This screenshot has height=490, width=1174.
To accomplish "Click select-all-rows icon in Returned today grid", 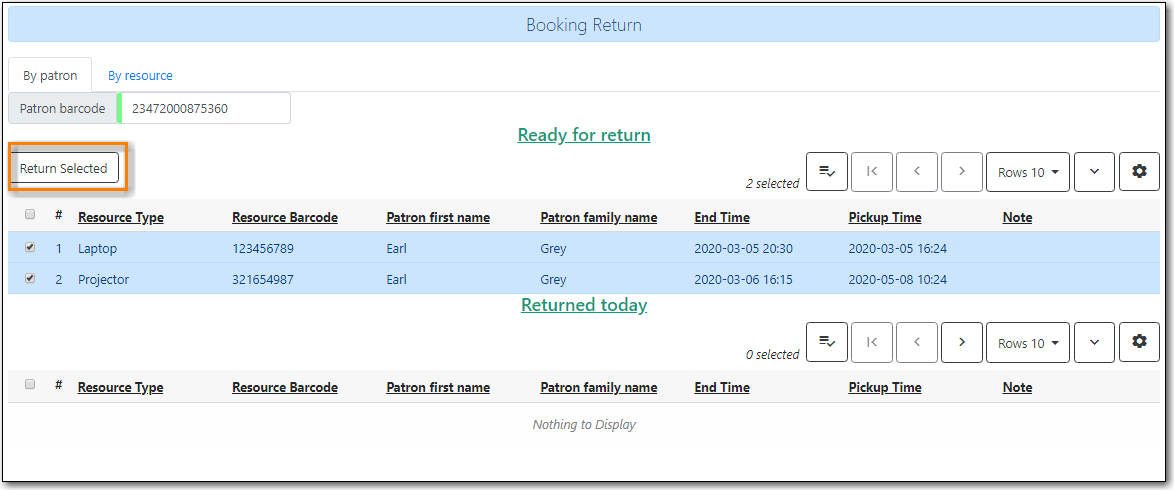I will [x=827, y=342].
